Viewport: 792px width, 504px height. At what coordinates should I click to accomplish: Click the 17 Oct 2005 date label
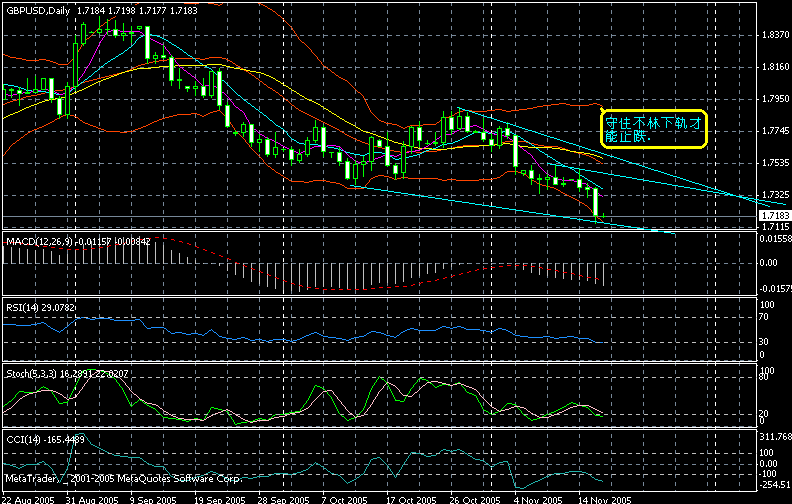pyautogui.click(x=412, y=499)
